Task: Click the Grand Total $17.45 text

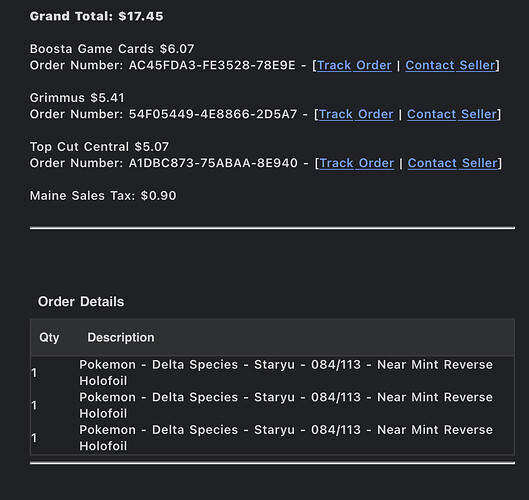Action: coord(96,16)
